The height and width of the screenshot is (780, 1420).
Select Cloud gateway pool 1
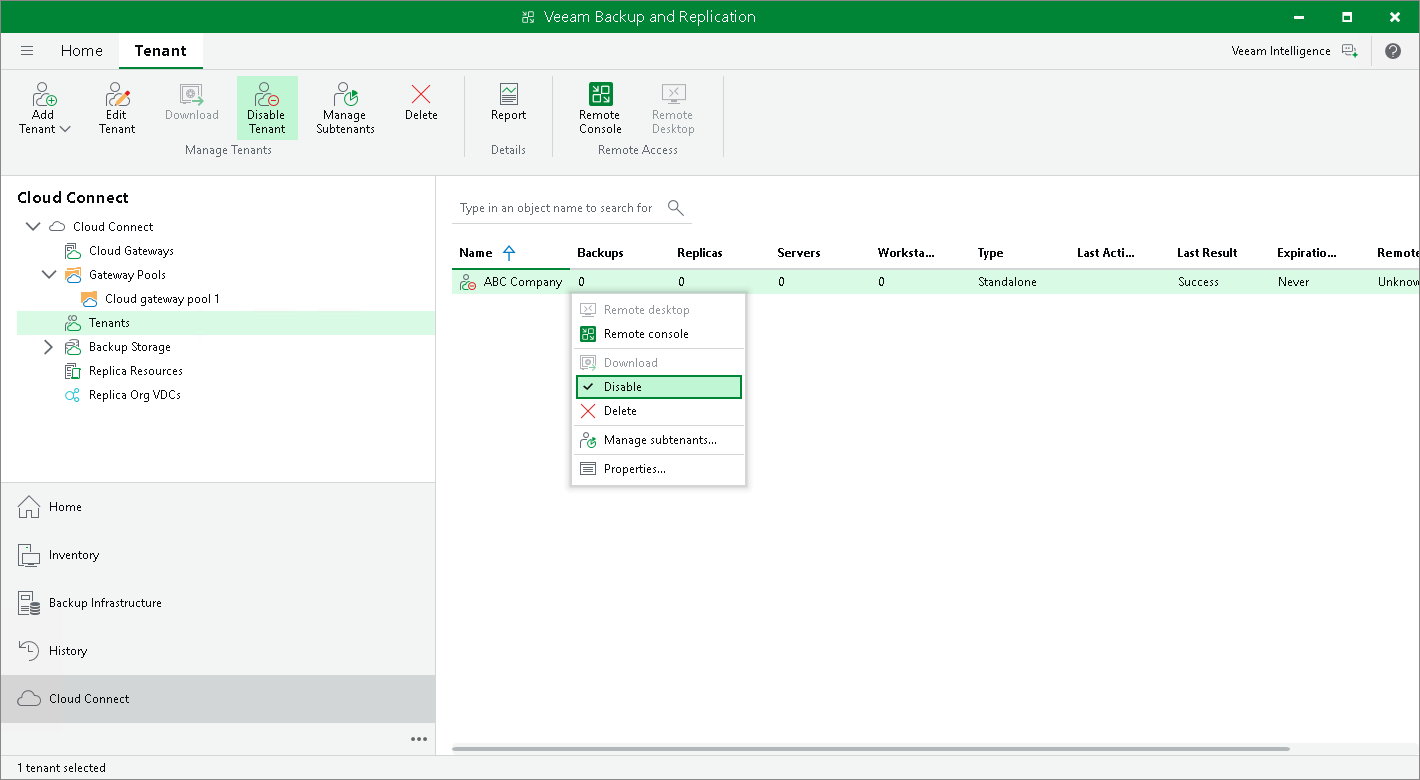coord(162,299)
